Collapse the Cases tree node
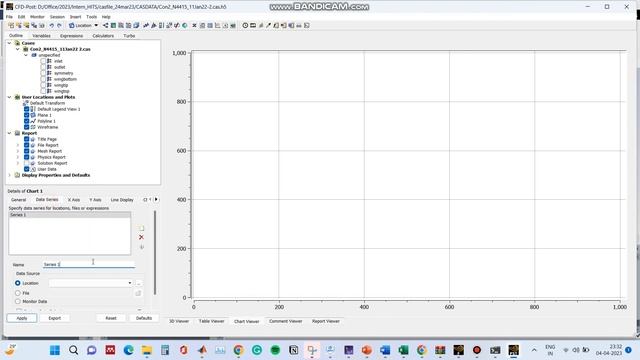 10,43
